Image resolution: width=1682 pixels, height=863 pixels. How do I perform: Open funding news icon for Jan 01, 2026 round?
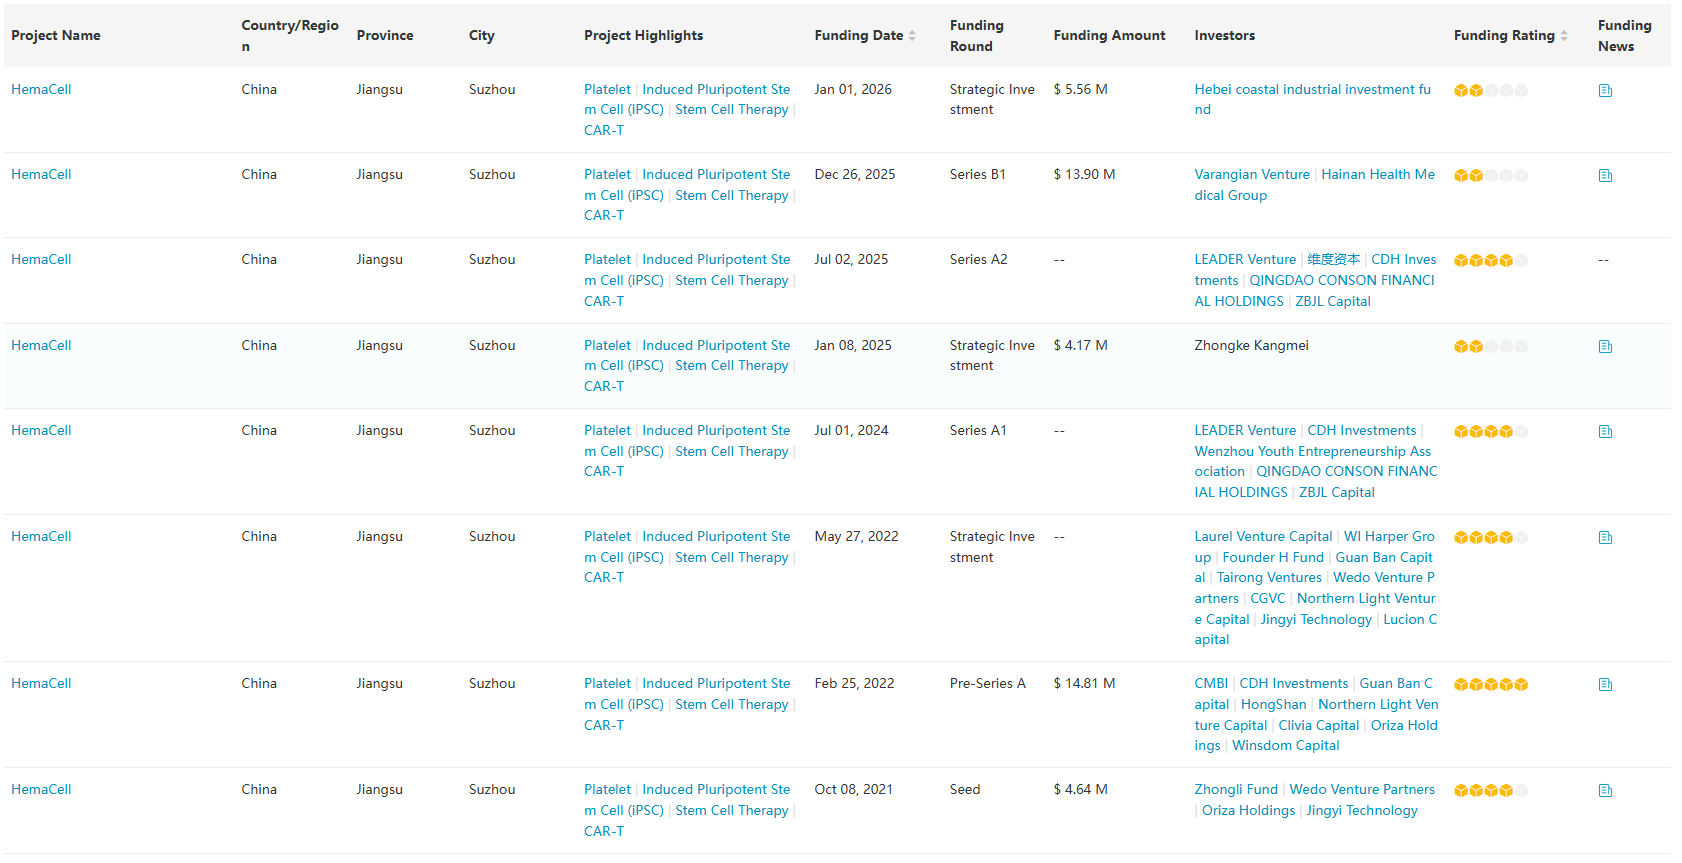tap(1605, 91)
